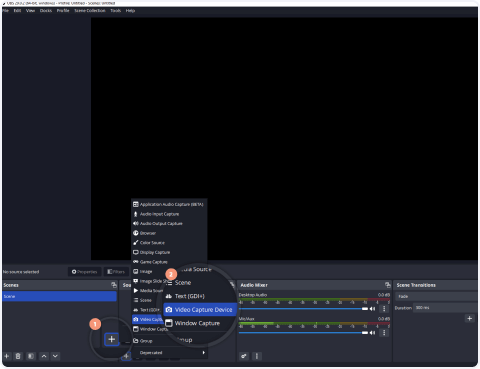
Task: Open scene filters icon in Scenes toolbar
Action: pos(31,356)
